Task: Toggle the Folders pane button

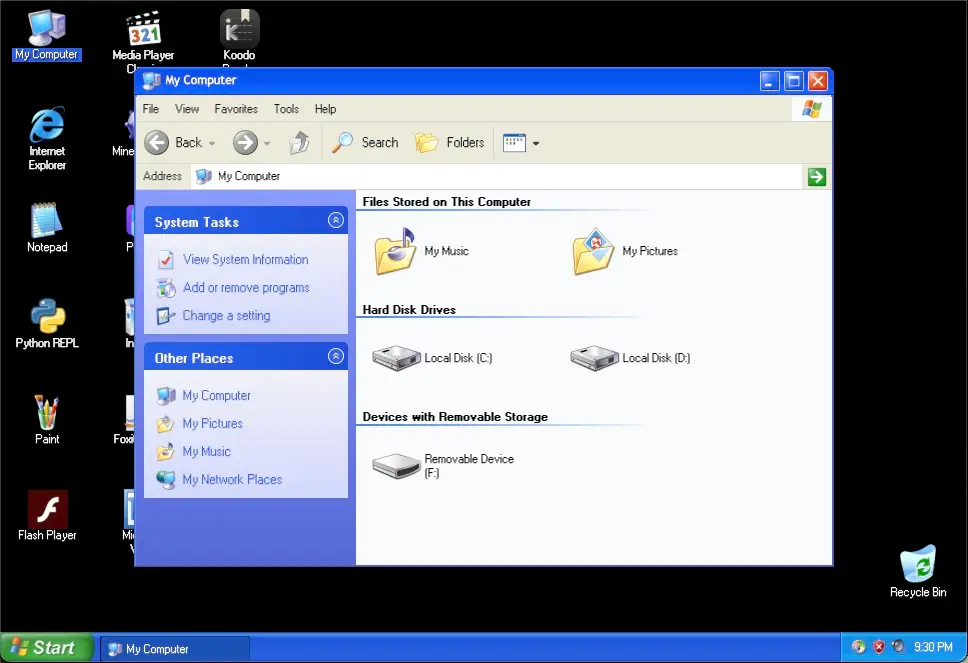Action: pos(449,143)
